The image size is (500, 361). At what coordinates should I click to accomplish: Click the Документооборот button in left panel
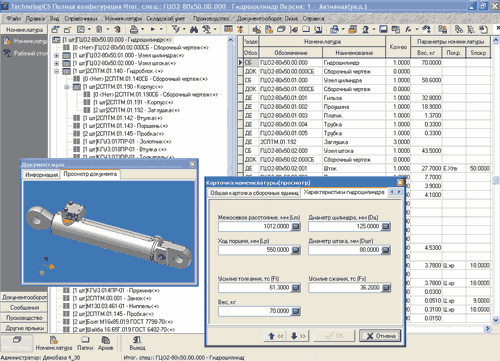[24, 297]
